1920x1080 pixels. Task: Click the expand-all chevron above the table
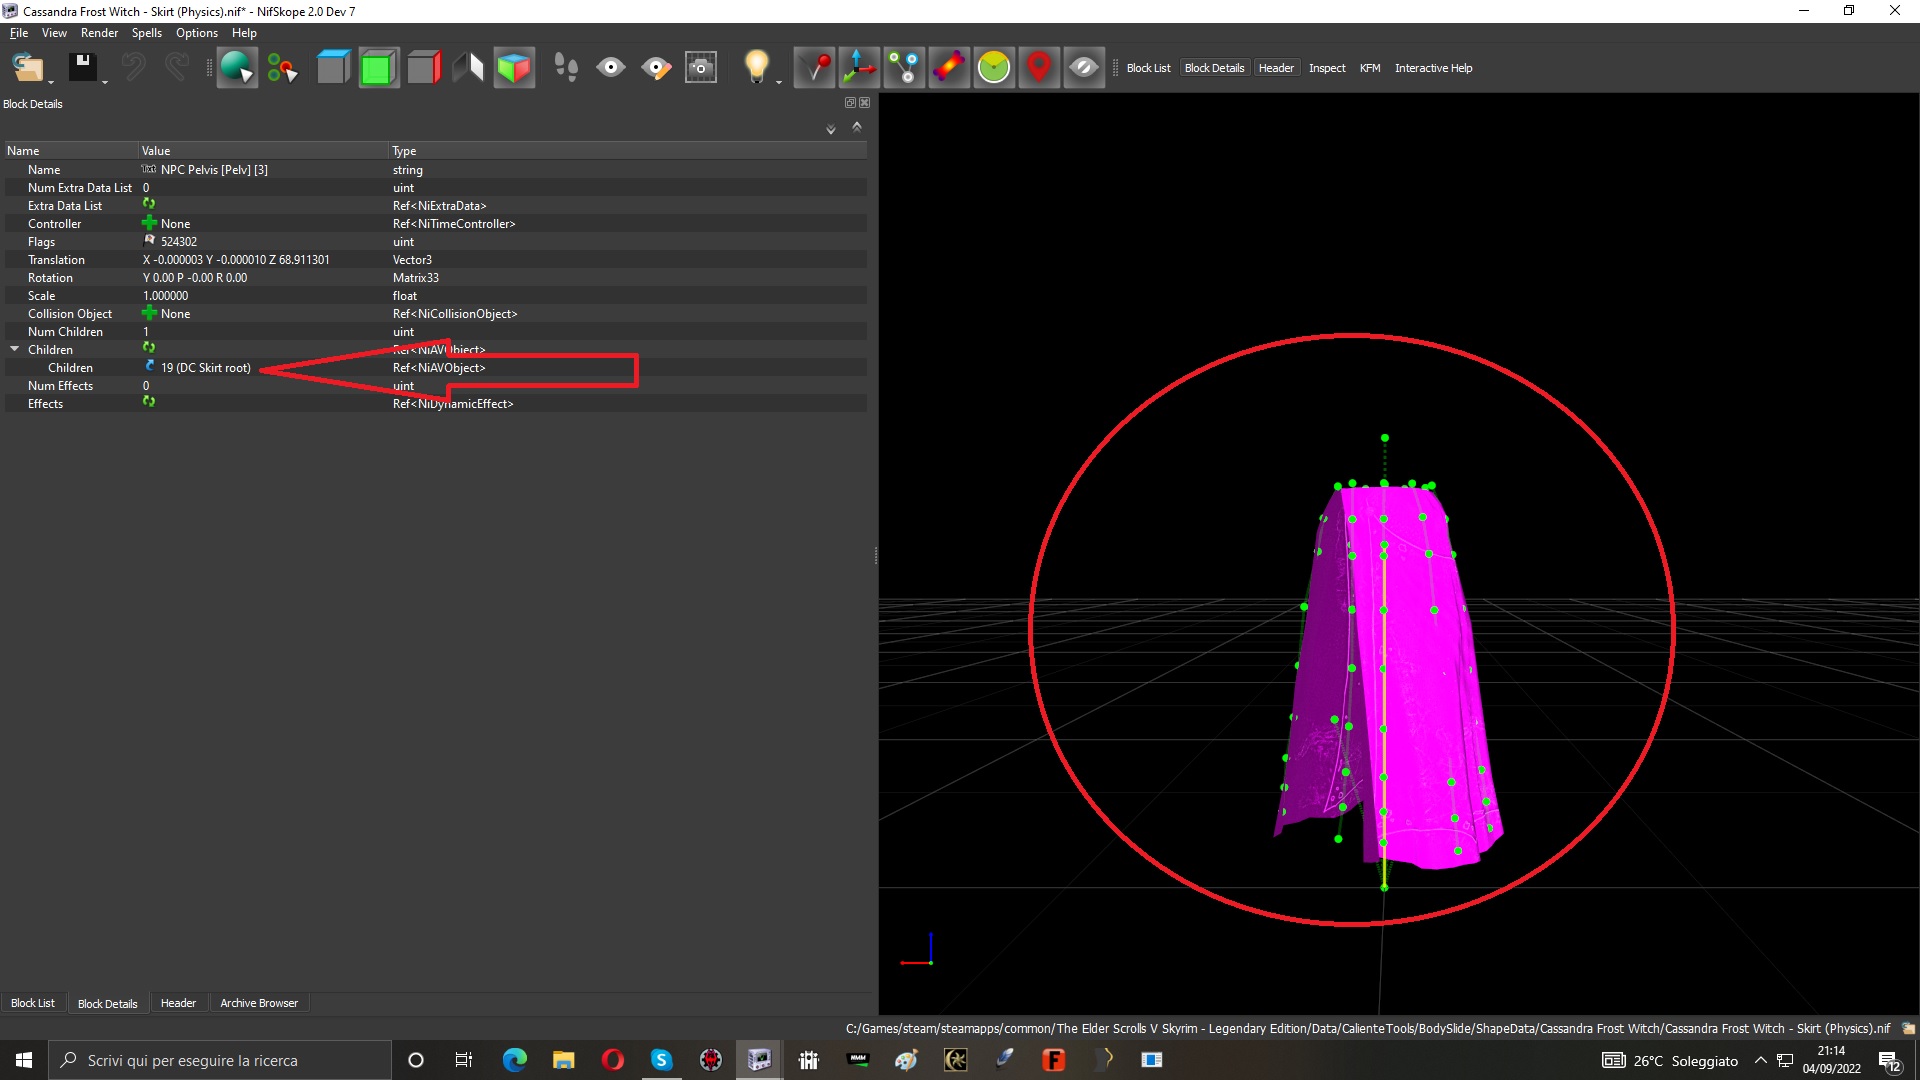click(x=830, y=129)
